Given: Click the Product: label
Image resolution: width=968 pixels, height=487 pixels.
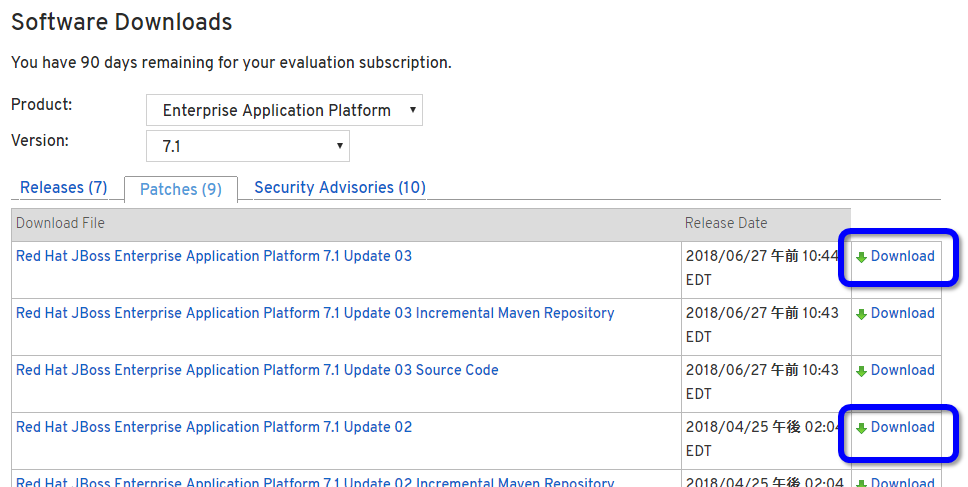Looking at the screenshot, I should [x=41, y=104].
